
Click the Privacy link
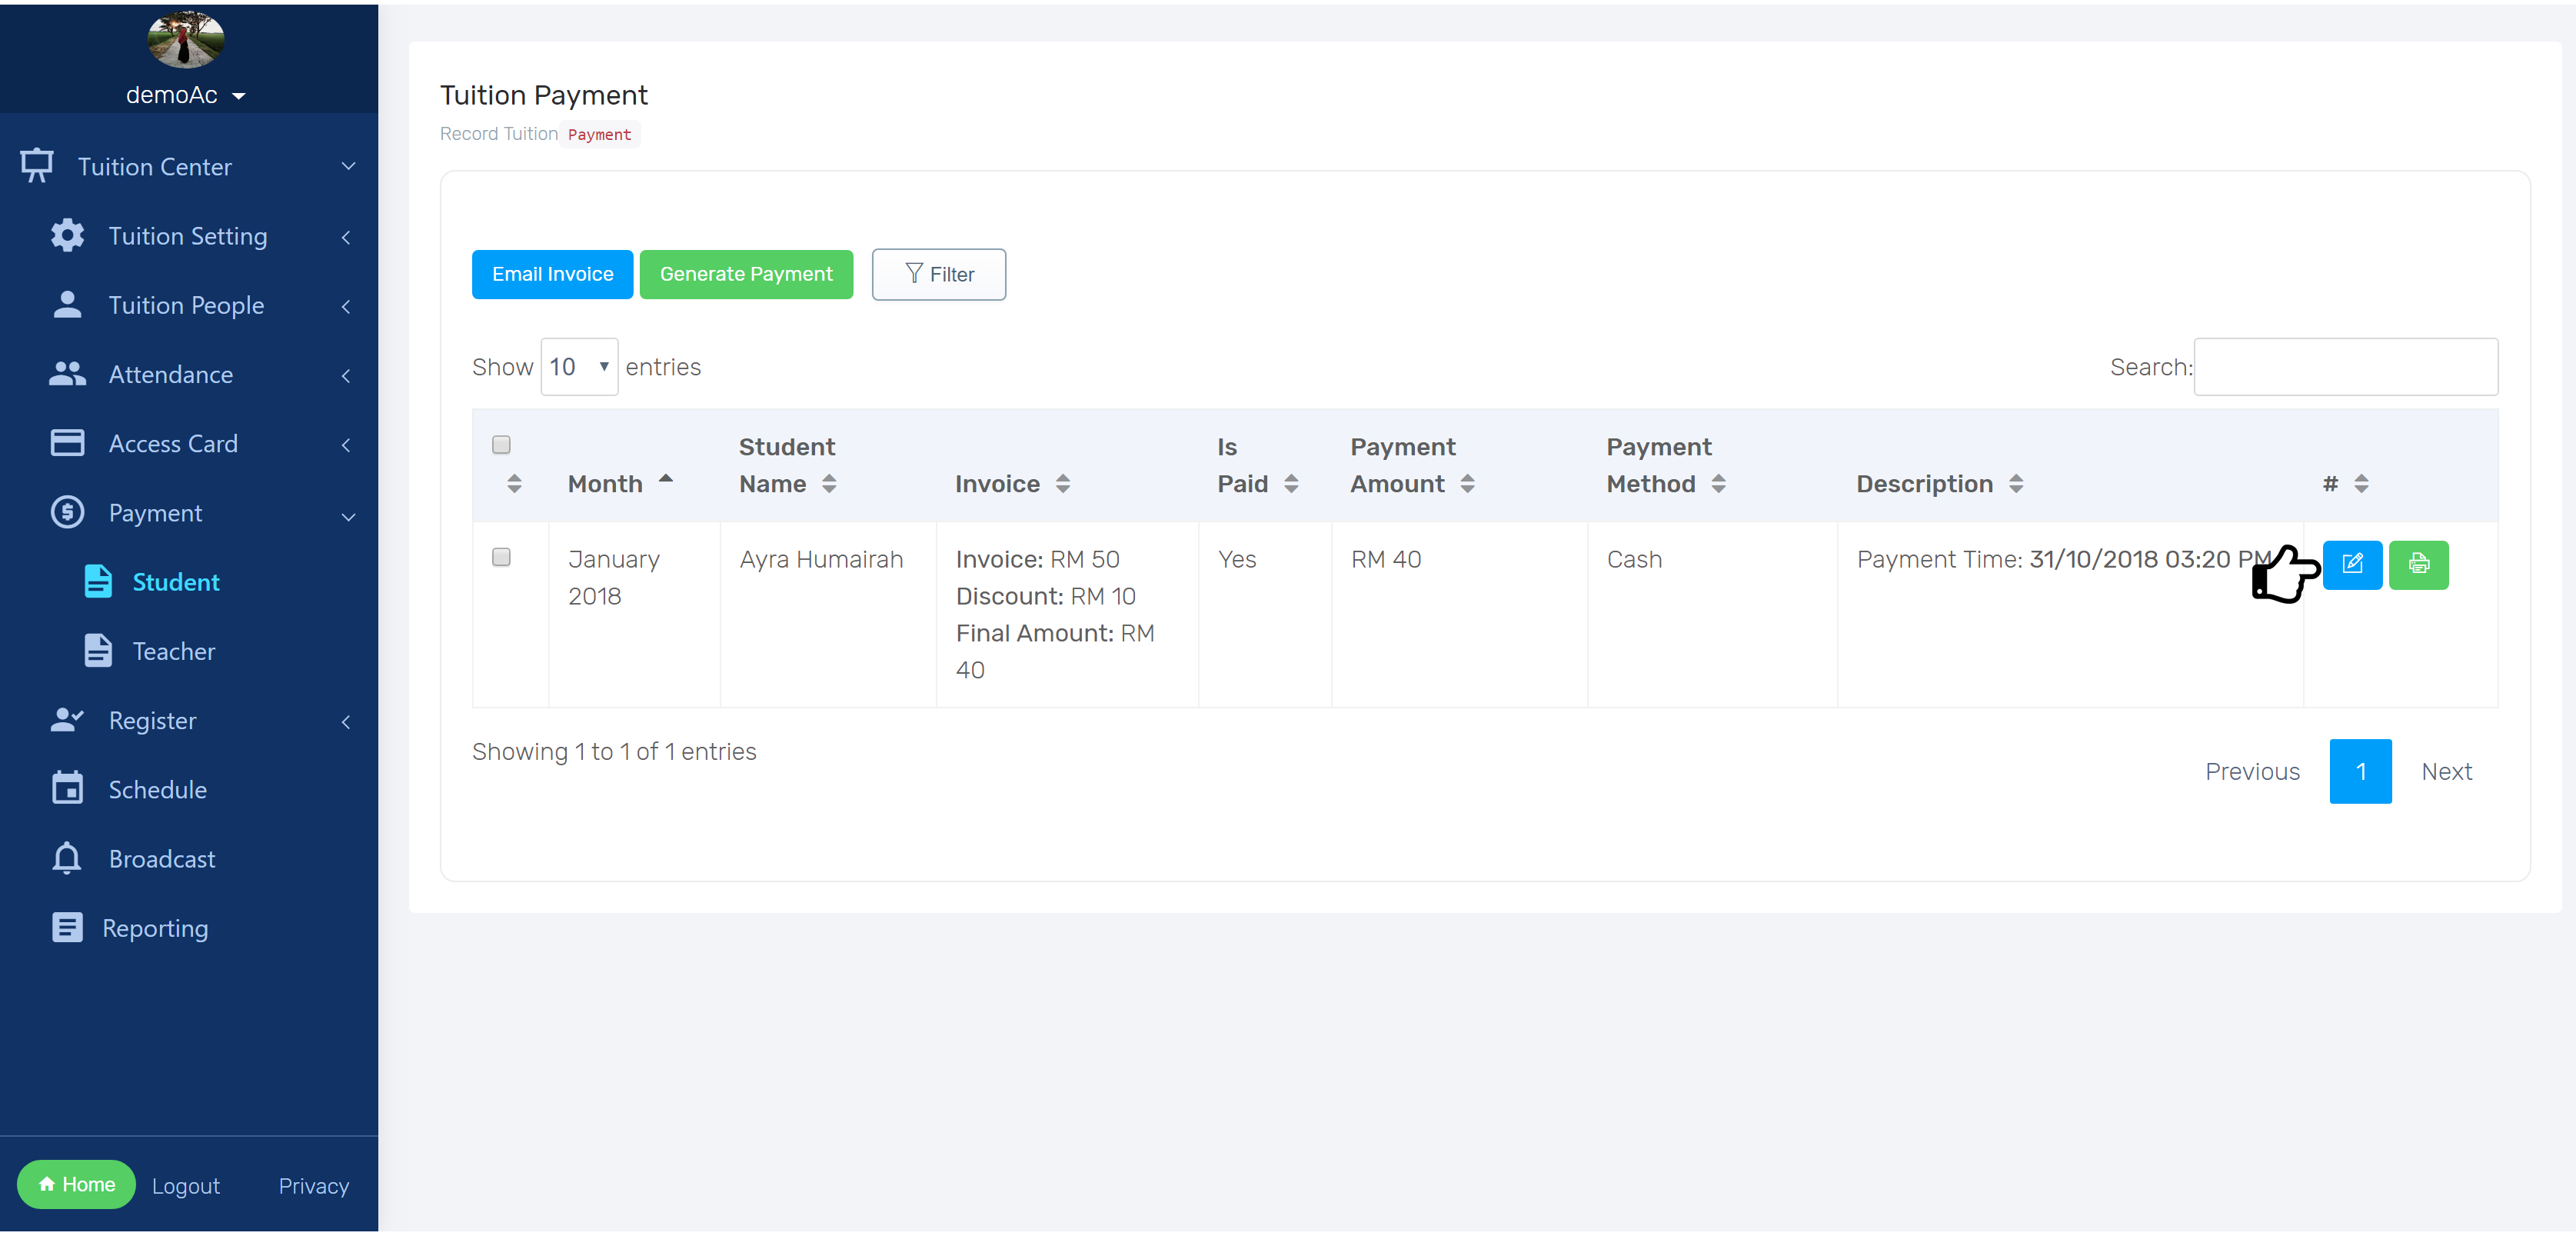coord(314,1186)
